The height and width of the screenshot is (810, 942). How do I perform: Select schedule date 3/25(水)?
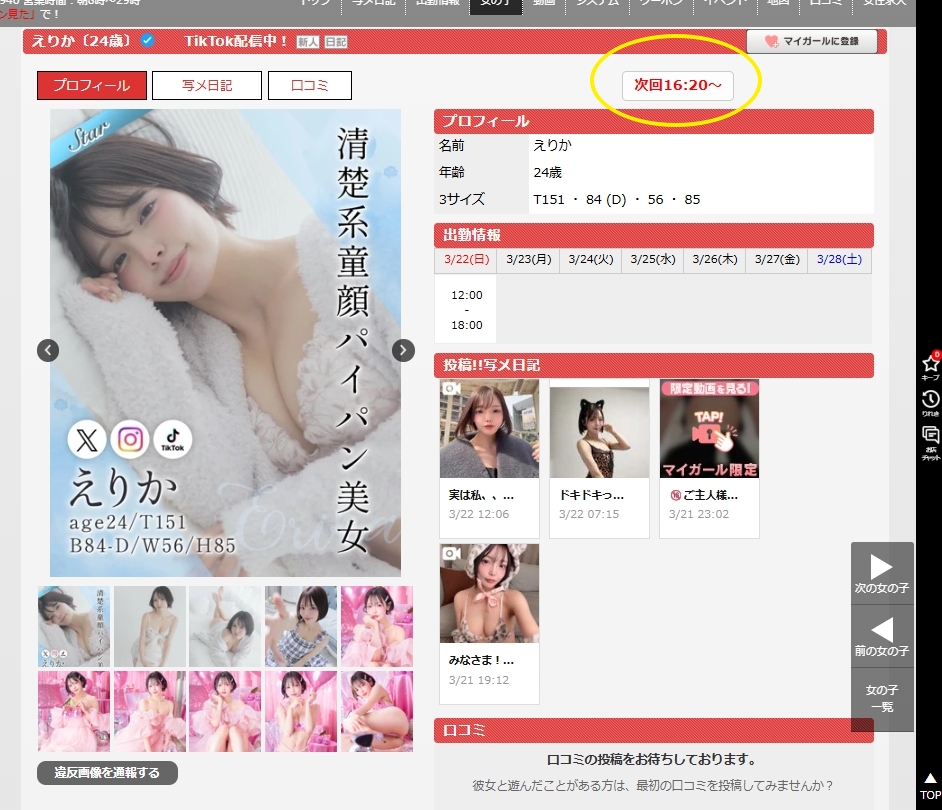pos(652,260)
